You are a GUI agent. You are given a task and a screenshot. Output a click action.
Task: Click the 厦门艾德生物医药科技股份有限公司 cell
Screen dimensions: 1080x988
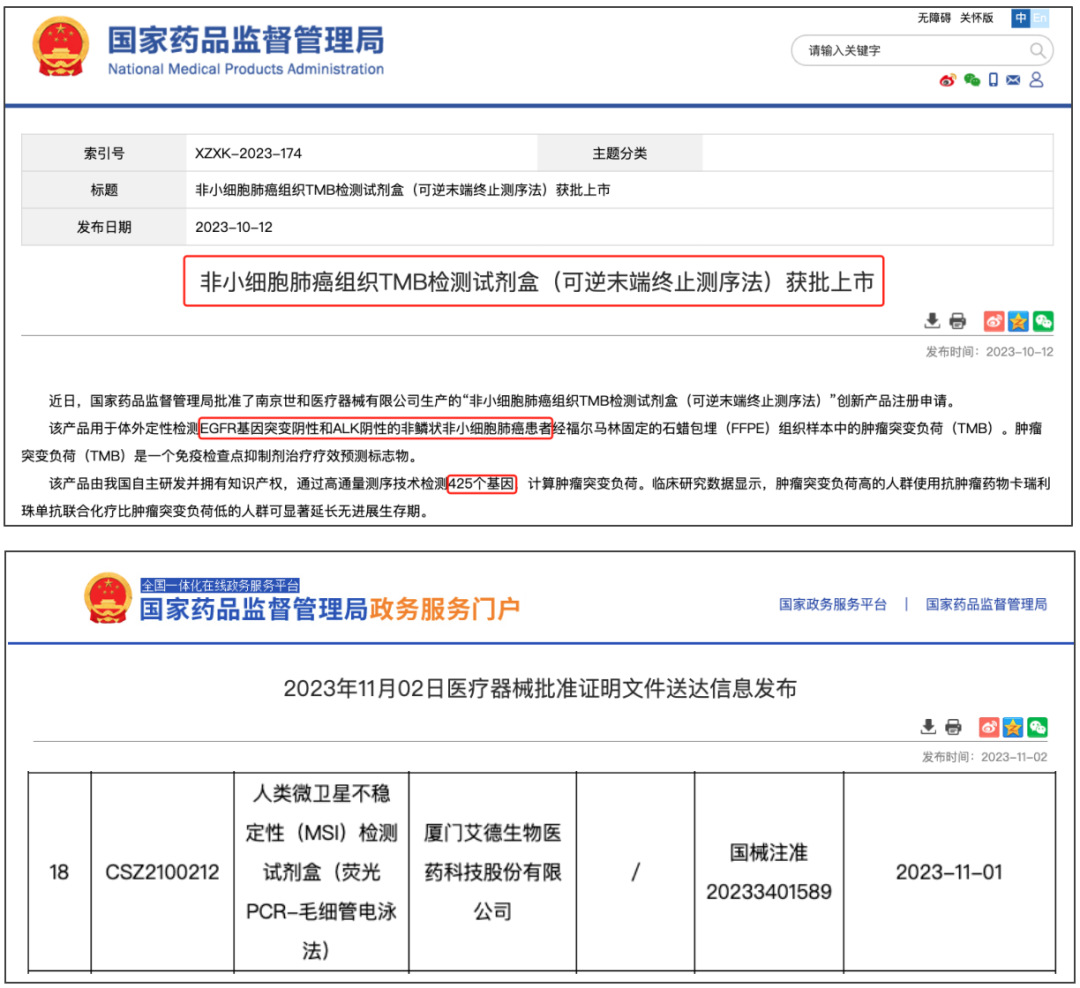coord(492,872)
